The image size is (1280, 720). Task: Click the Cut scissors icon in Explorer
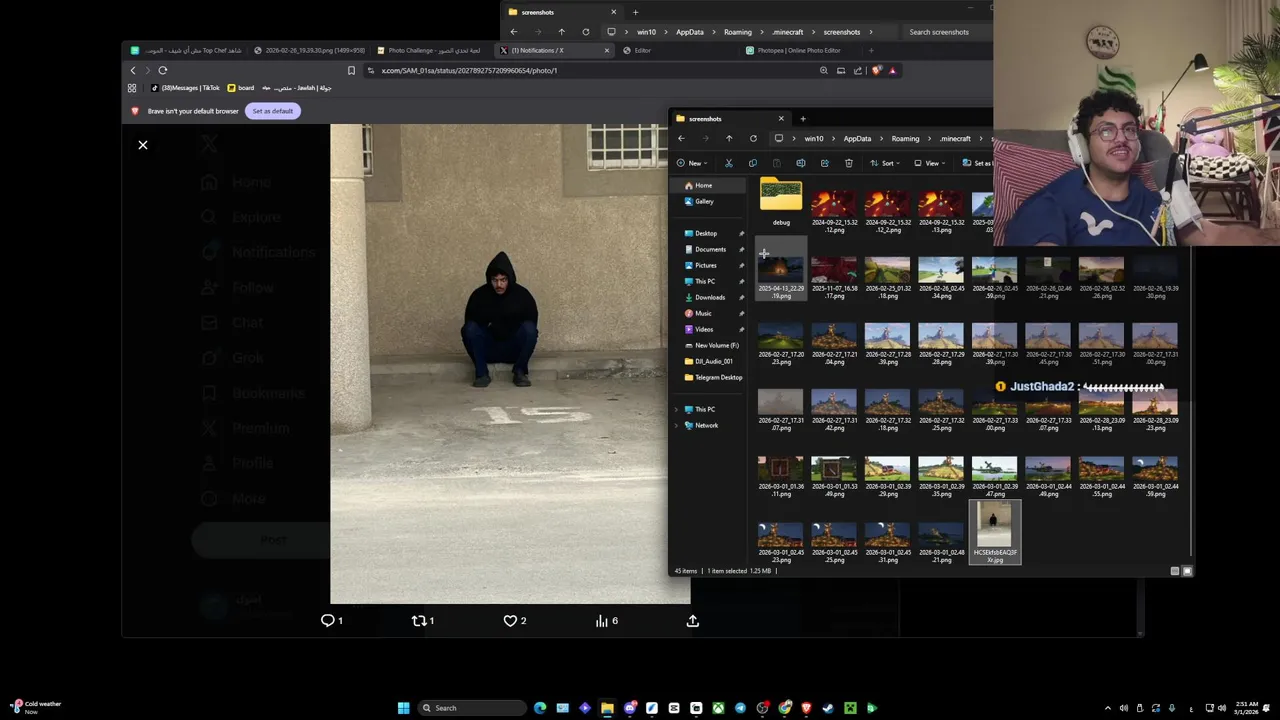coord(729,163)
